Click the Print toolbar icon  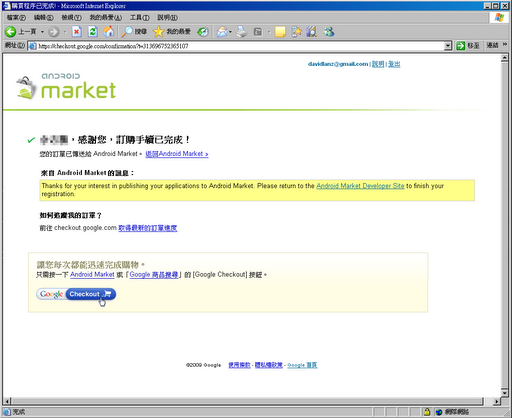point(242,32)
